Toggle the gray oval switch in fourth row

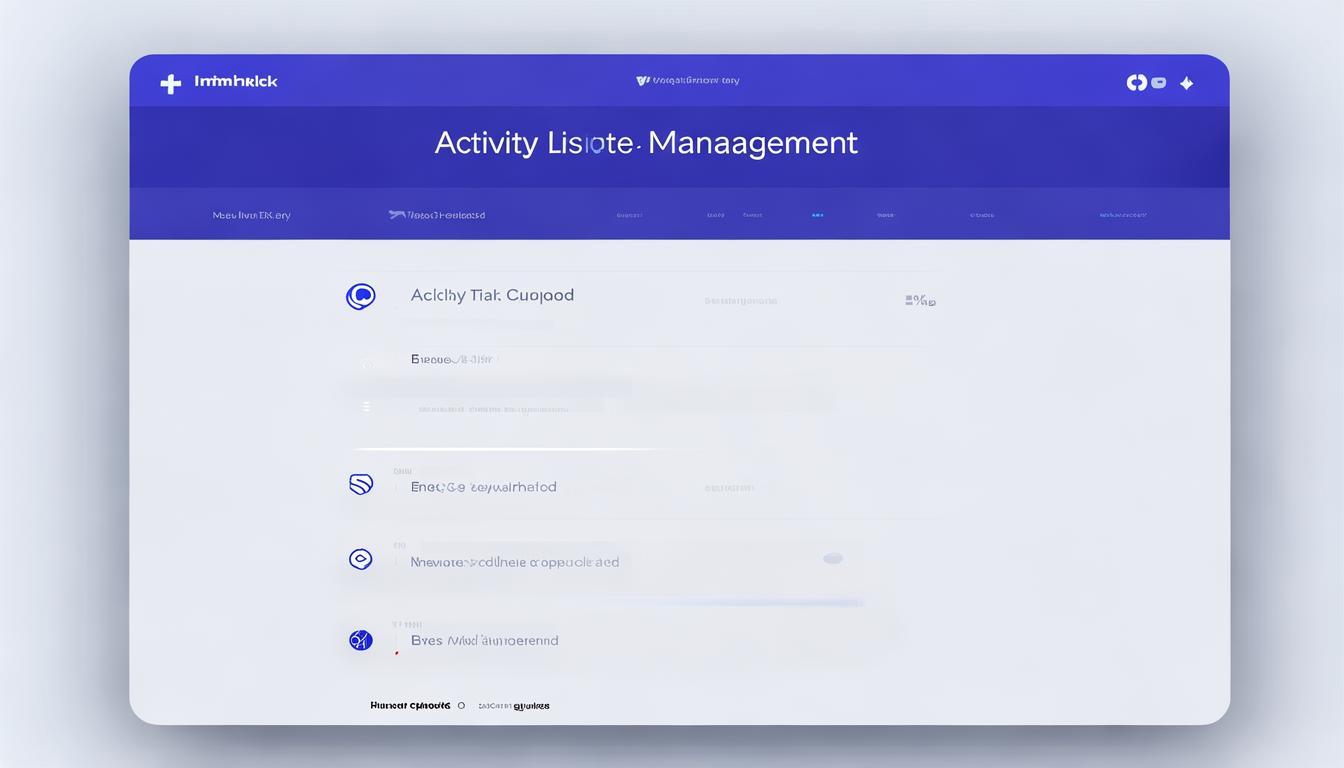pos(832,559)
